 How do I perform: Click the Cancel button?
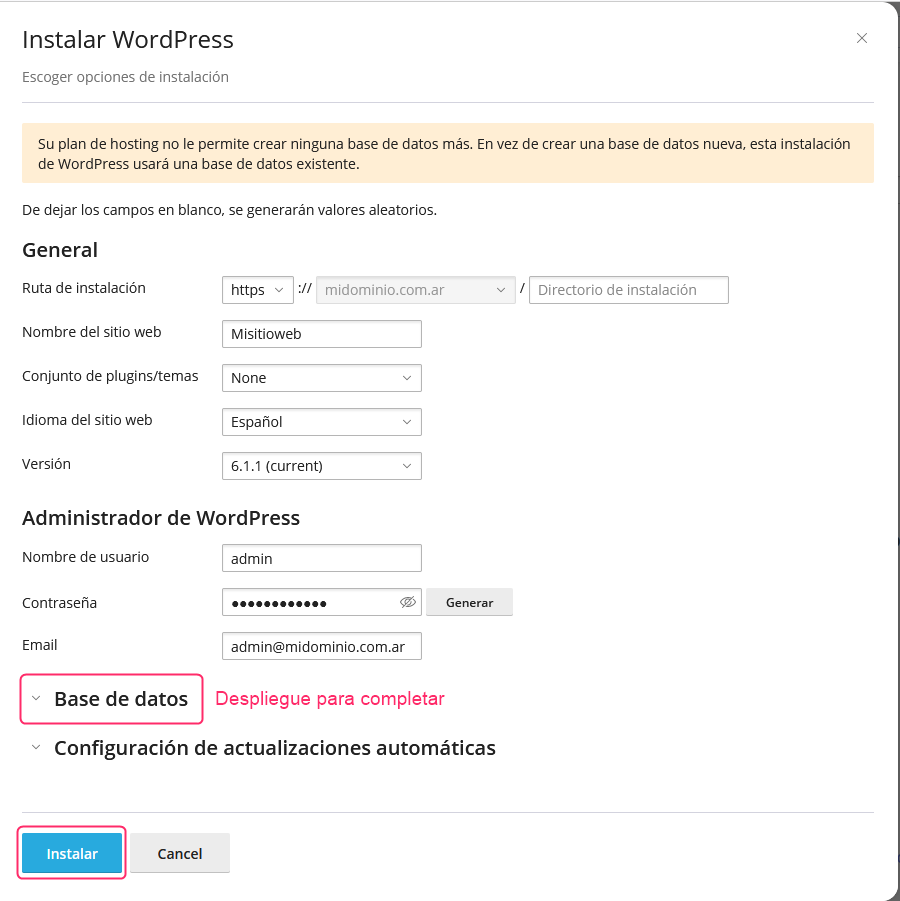click(180, 853)
